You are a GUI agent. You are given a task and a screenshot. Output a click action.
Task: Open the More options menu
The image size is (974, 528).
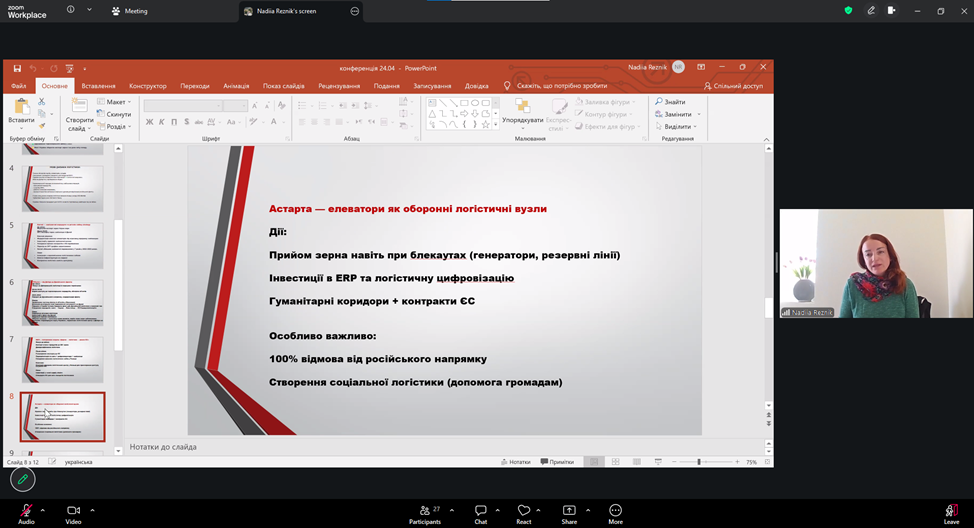[615, 510]
